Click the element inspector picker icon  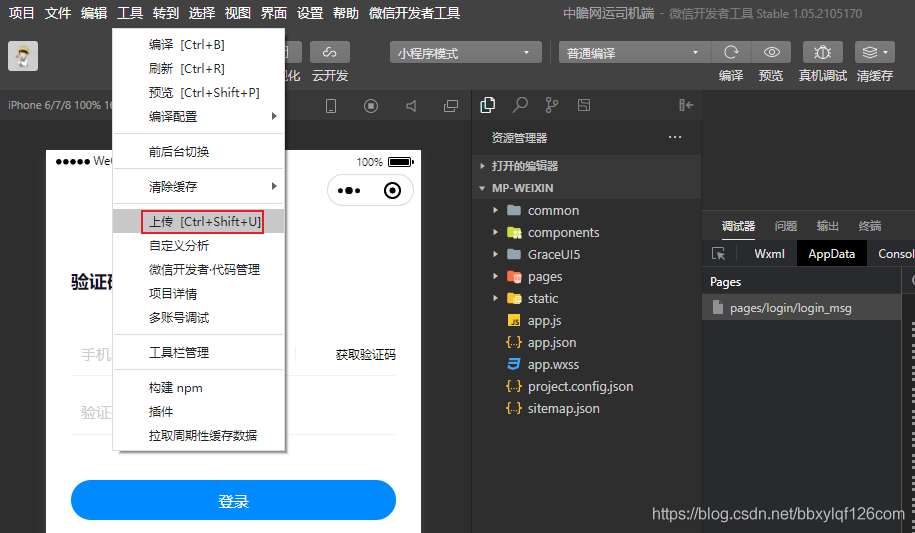click(x=719, y=254)
